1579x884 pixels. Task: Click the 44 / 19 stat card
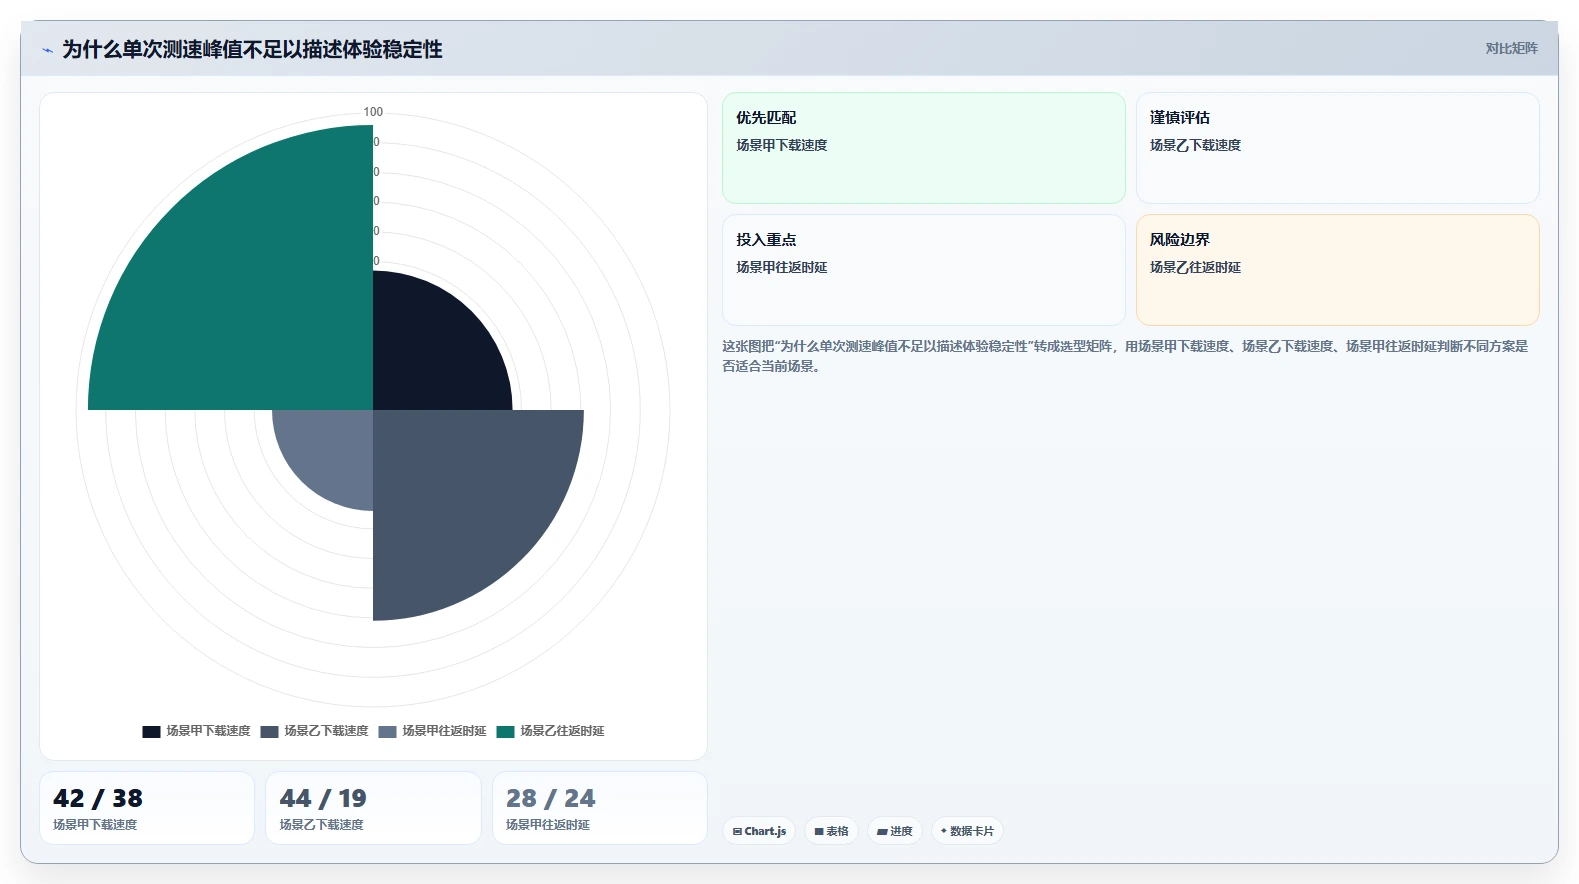pos(373,808)
